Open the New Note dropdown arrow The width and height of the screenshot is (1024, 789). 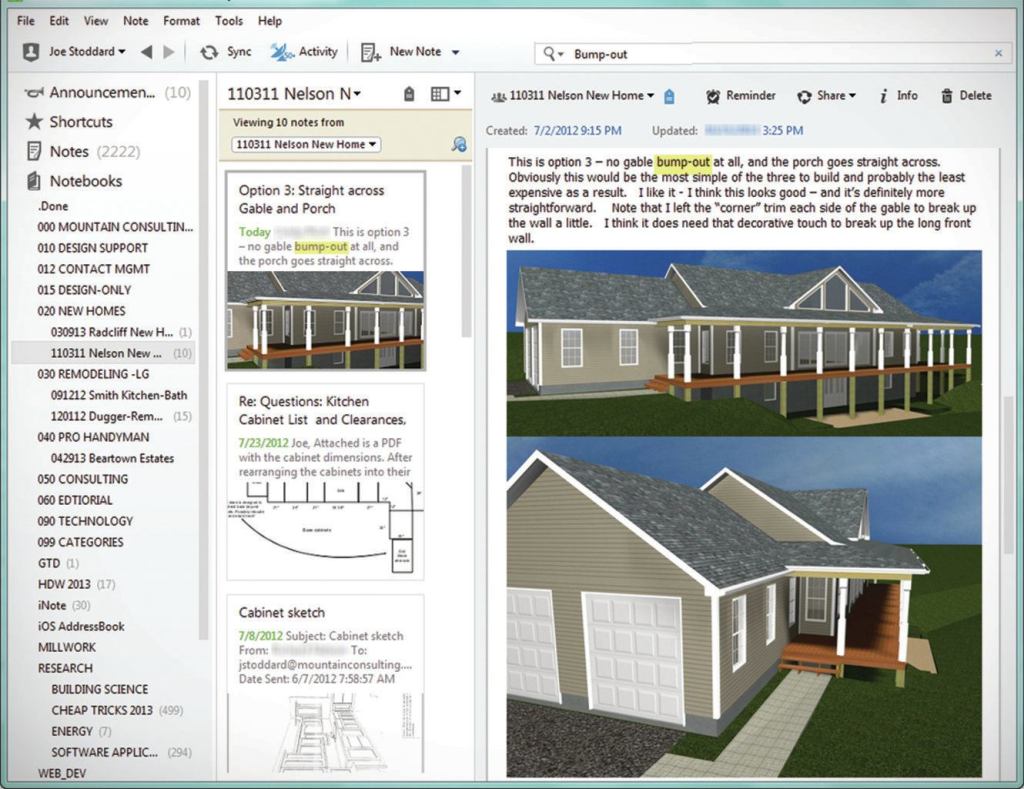[456, 52]
